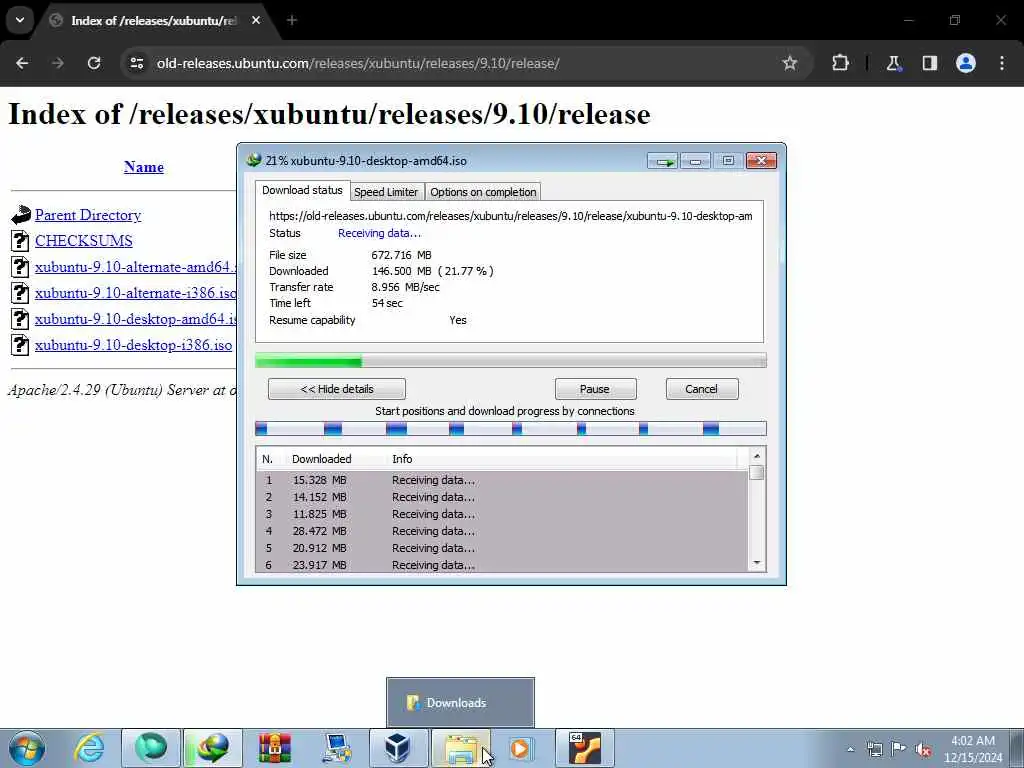
Task: Open Chrome Labs flask icon
Action: point(893,63)
